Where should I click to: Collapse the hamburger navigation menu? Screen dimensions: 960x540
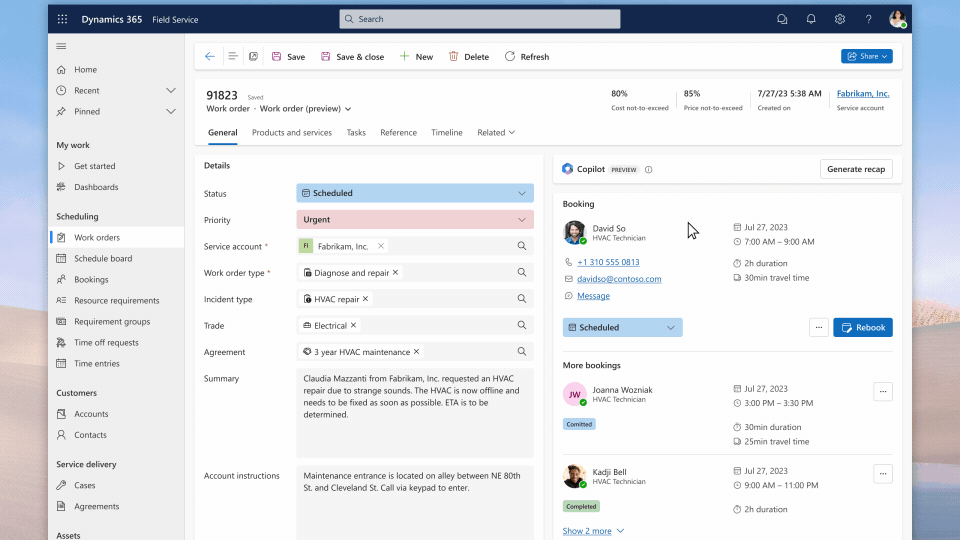(61, 46)
